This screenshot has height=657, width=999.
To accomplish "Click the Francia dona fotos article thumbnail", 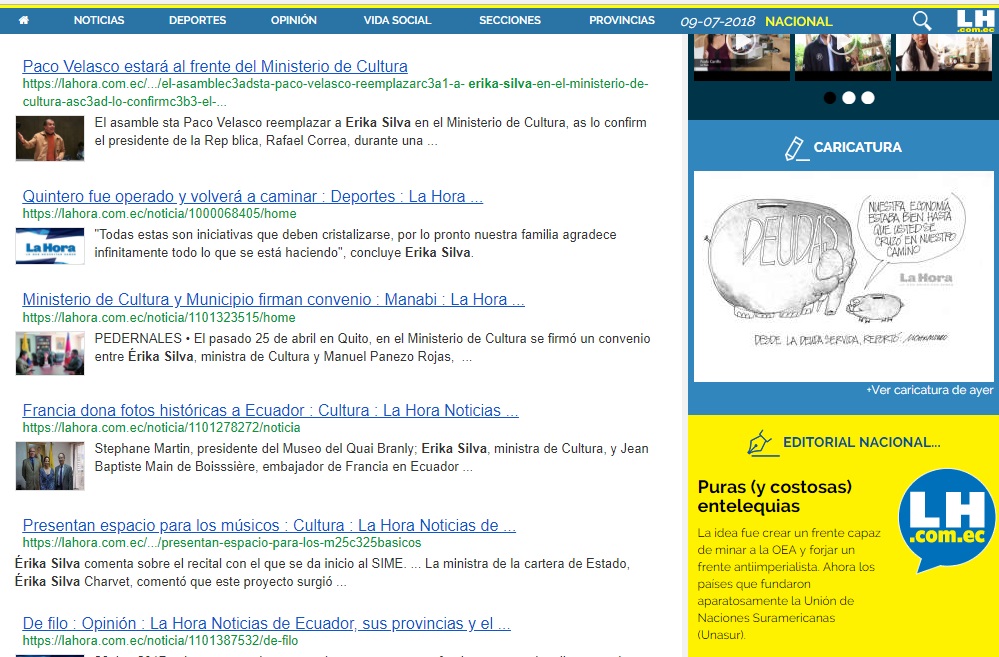I will click(x=50, y=466).
